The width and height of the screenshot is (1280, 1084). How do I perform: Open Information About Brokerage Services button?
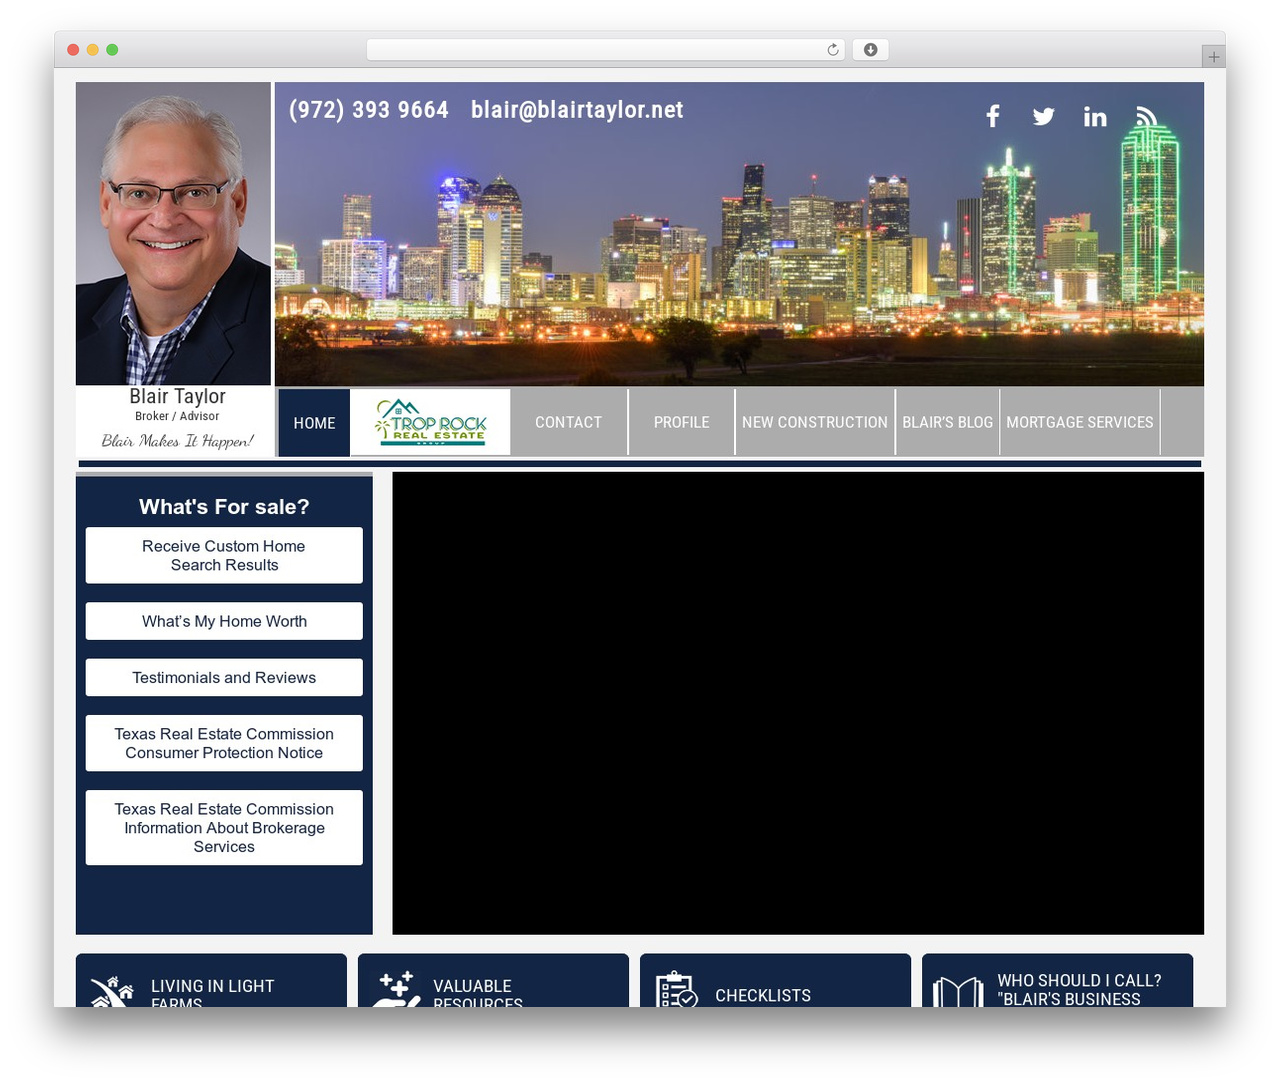(224, 827)
